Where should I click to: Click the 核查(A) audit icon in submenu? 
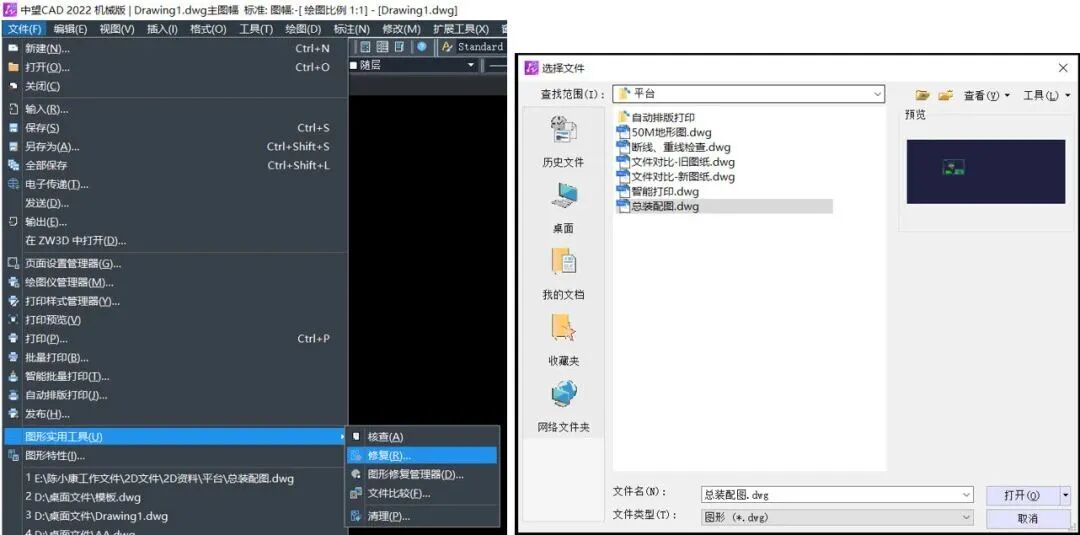point(356,437)
